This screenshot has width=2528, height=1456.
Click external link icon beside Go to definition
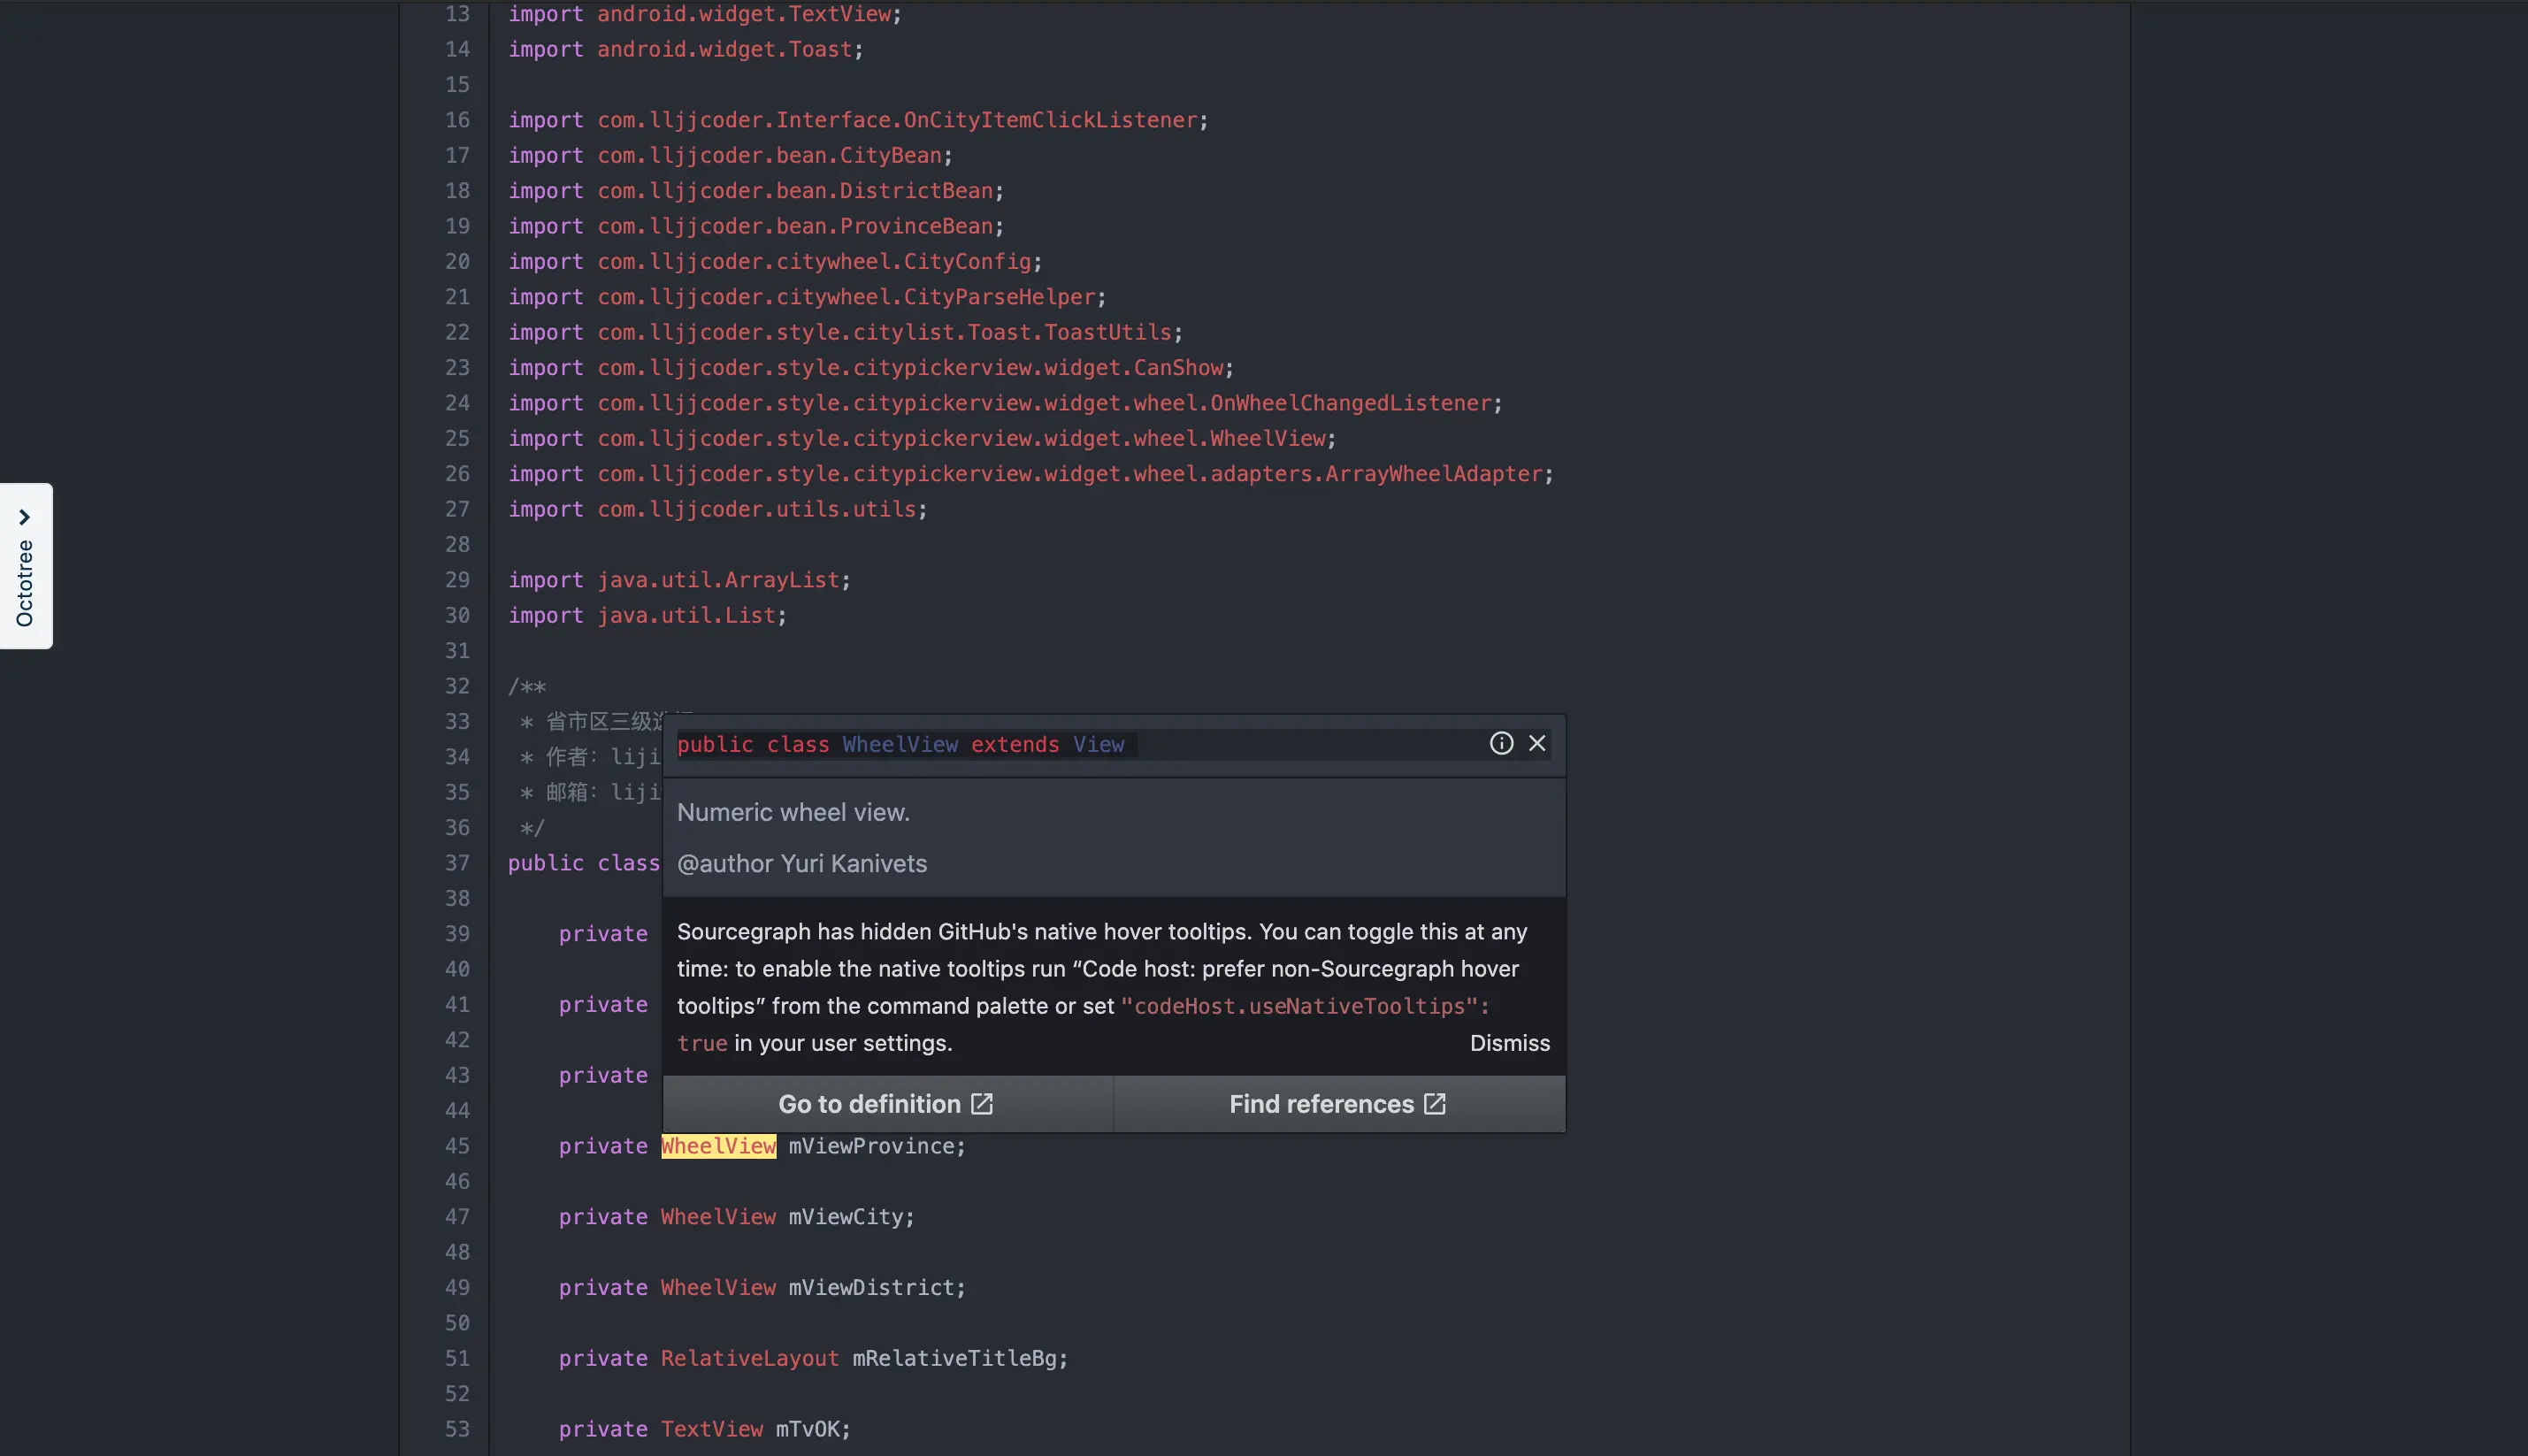coord(982,1104)
